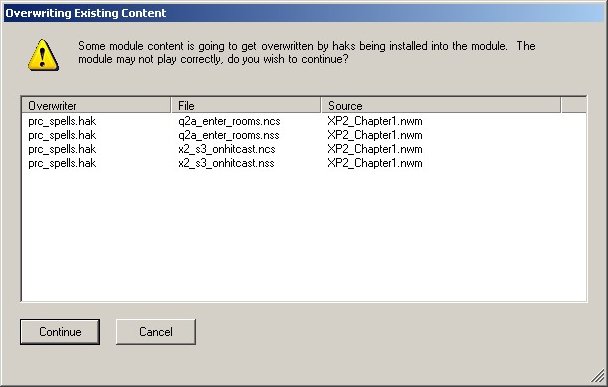Sort by the Source column header
Image resolution: width=608 pixels, height=387 pixels.
[x=441, y=105]
